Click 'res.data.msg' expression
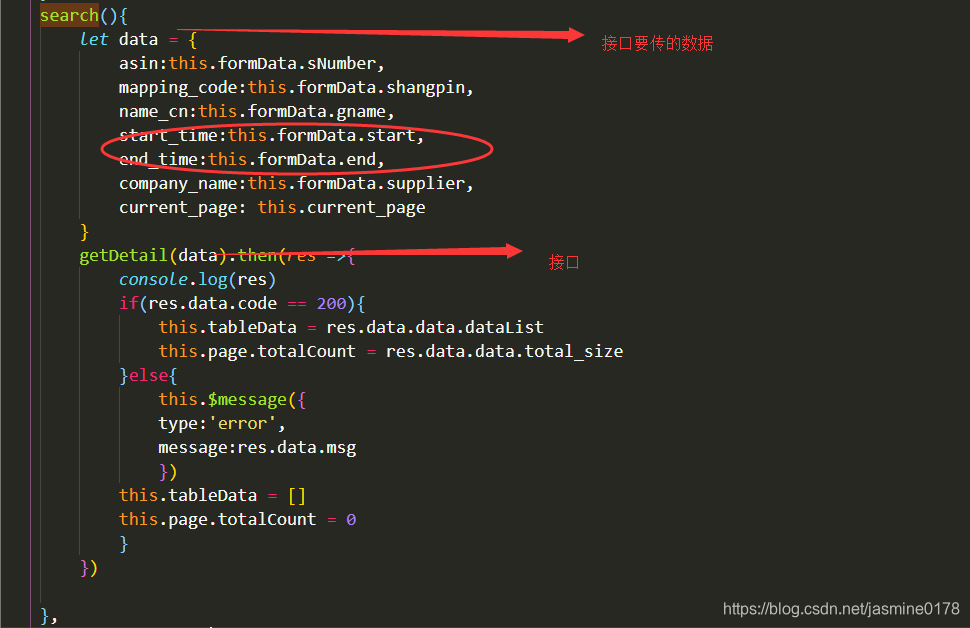Viewport: 970px width, 628px height. click(297, 448)
